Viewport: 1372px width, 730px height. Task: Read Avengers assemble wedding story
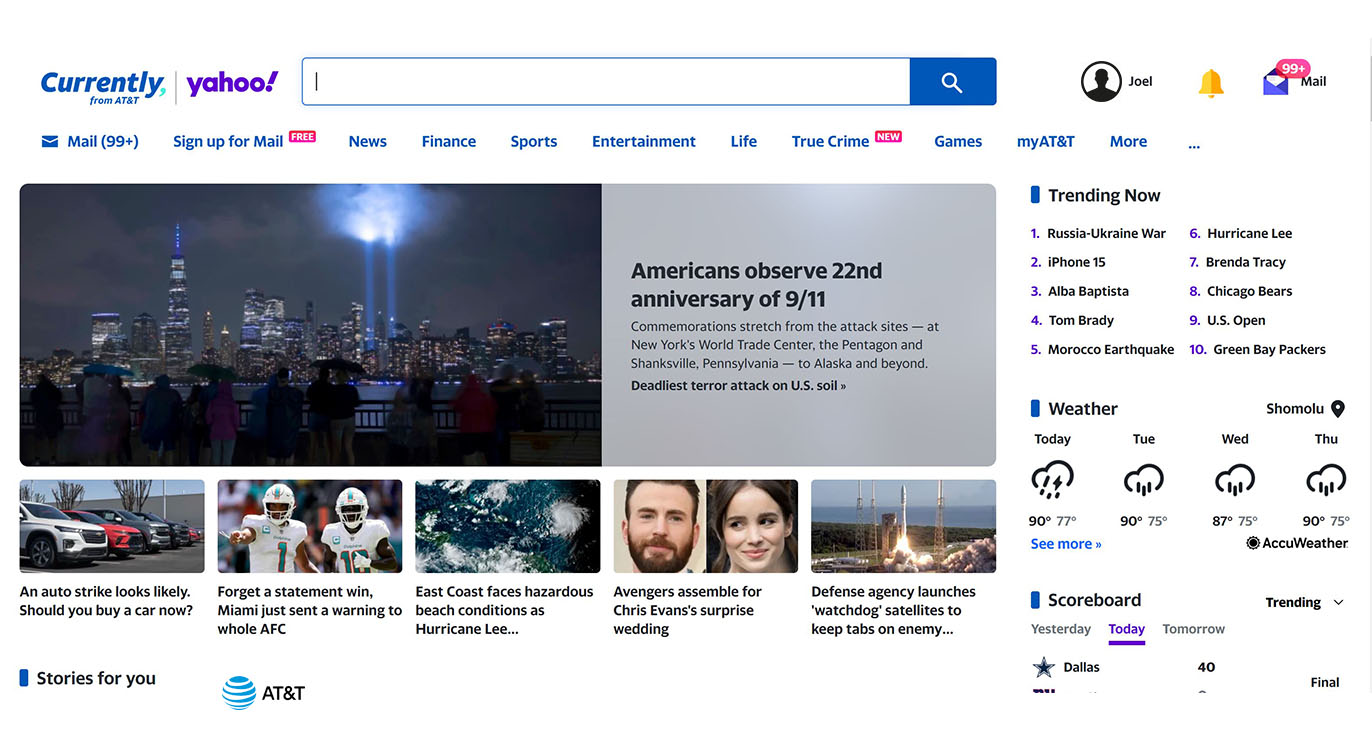pos(688,610)
